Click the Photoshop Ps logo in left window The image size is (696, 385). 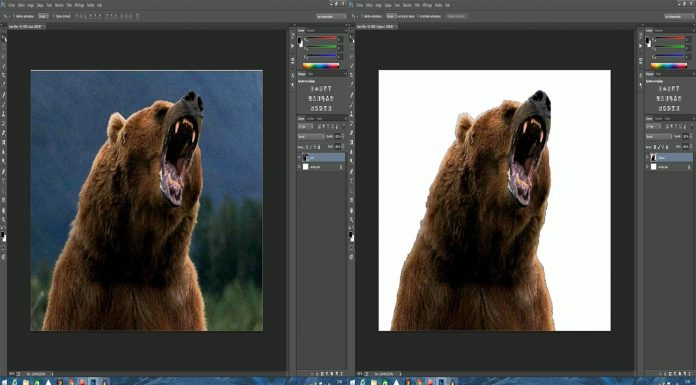tap(3, 4)
